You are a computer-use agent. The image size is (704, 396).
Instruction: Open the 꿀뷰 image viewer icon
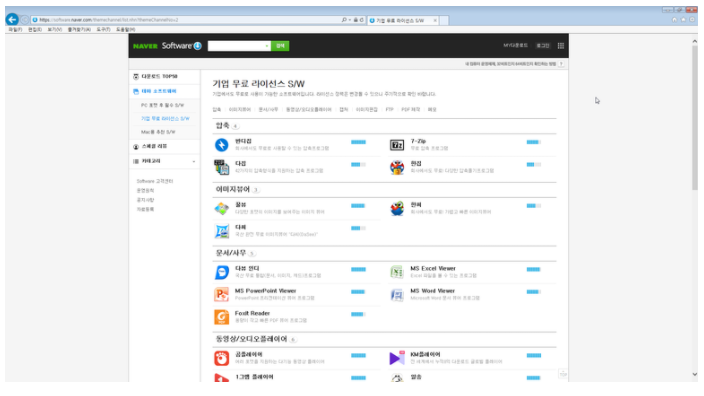coord(221,208)
